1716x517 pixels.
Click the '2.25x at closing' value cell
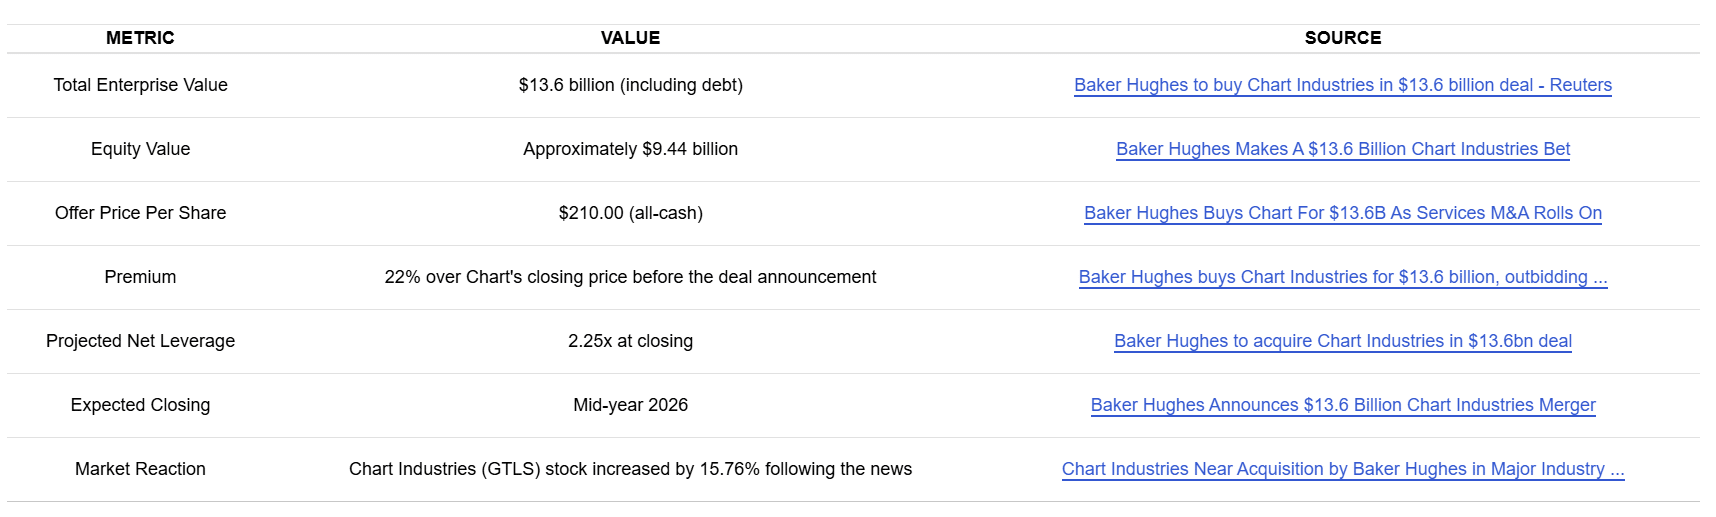pyautogui.click(x=630, y=341)
